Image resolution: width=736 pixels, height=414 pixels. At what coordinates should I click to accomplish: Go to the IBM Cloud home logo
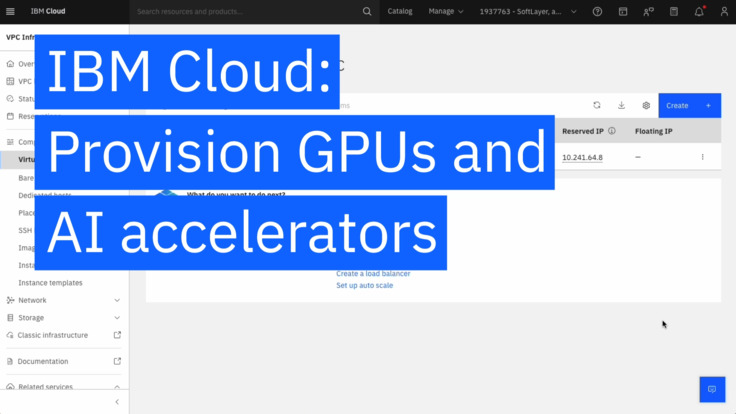[48, 11]
